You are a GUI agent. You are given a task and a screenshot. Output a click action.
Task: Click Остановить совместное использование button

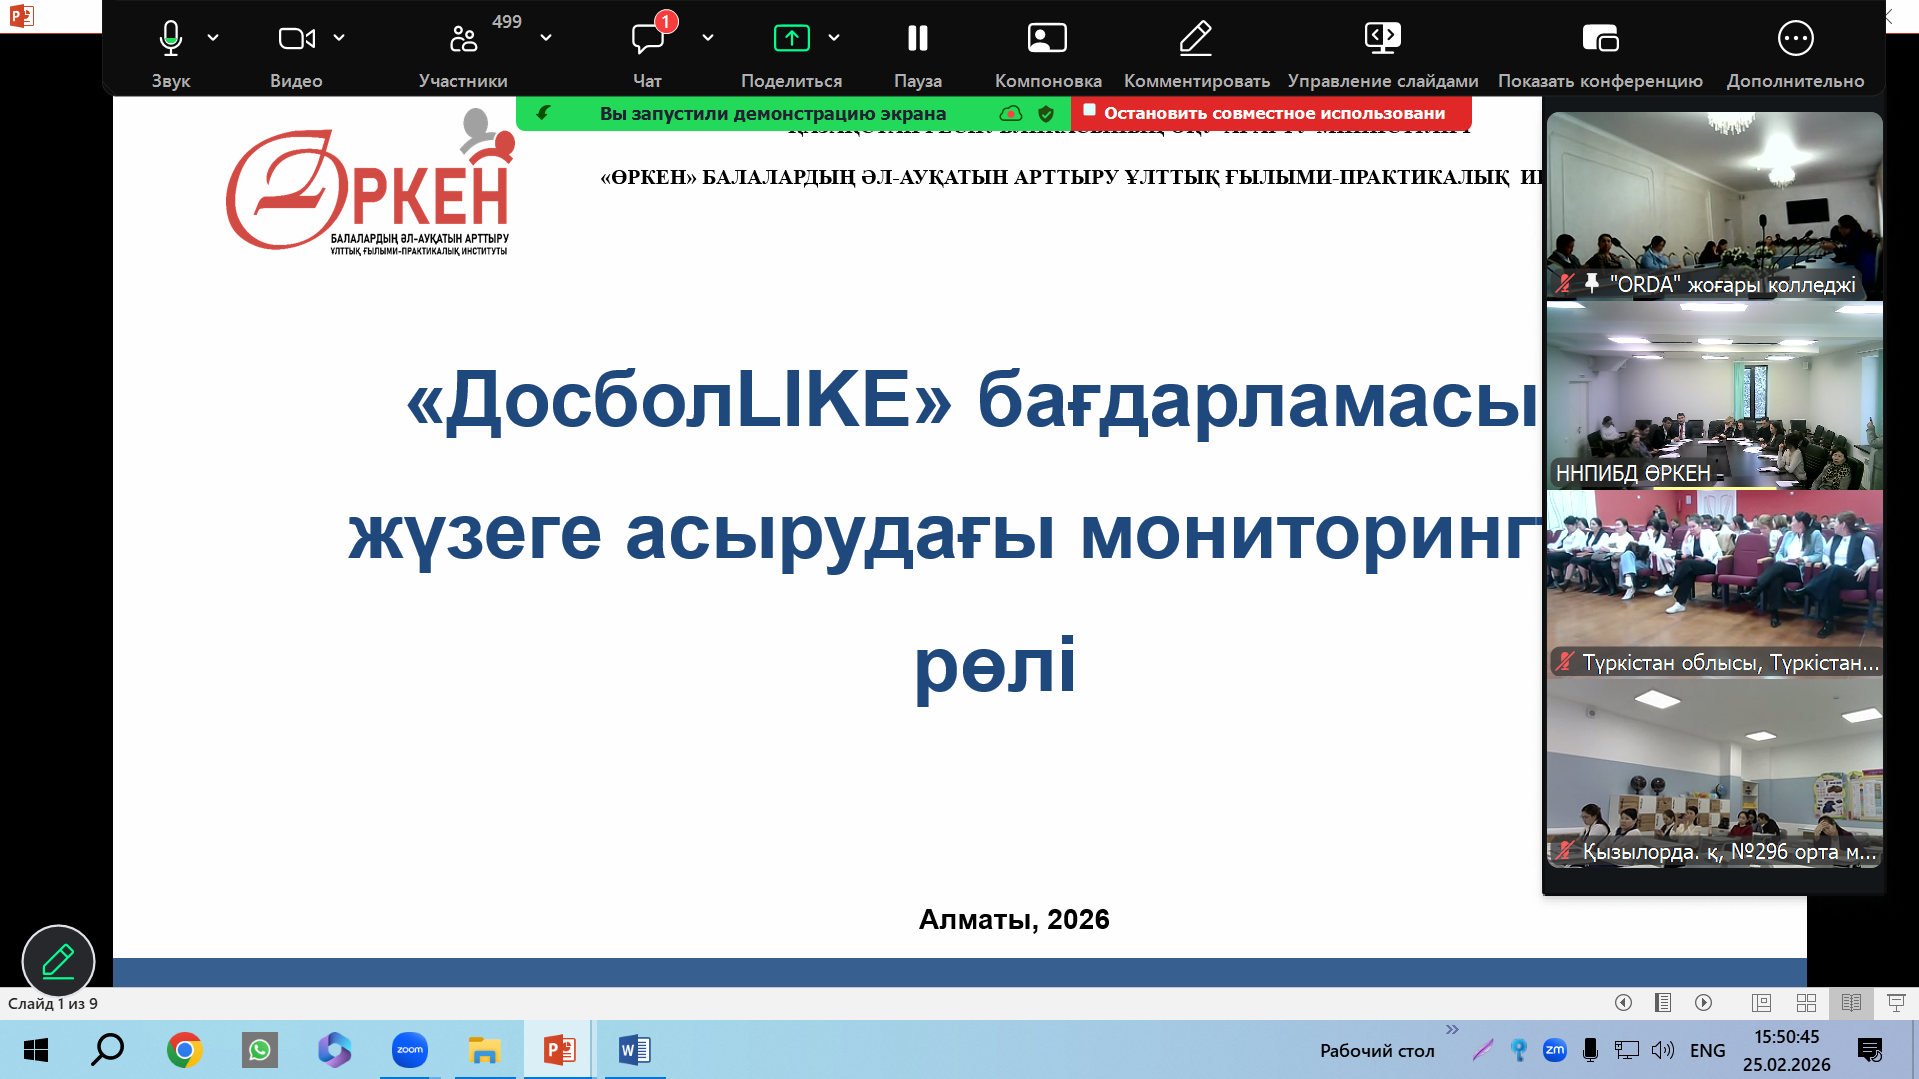[x=1271, y=113]
